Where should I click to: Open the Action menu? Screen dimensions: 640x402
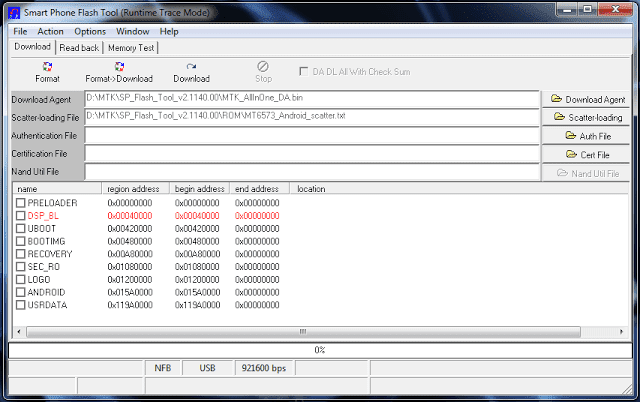coord(50,31)
